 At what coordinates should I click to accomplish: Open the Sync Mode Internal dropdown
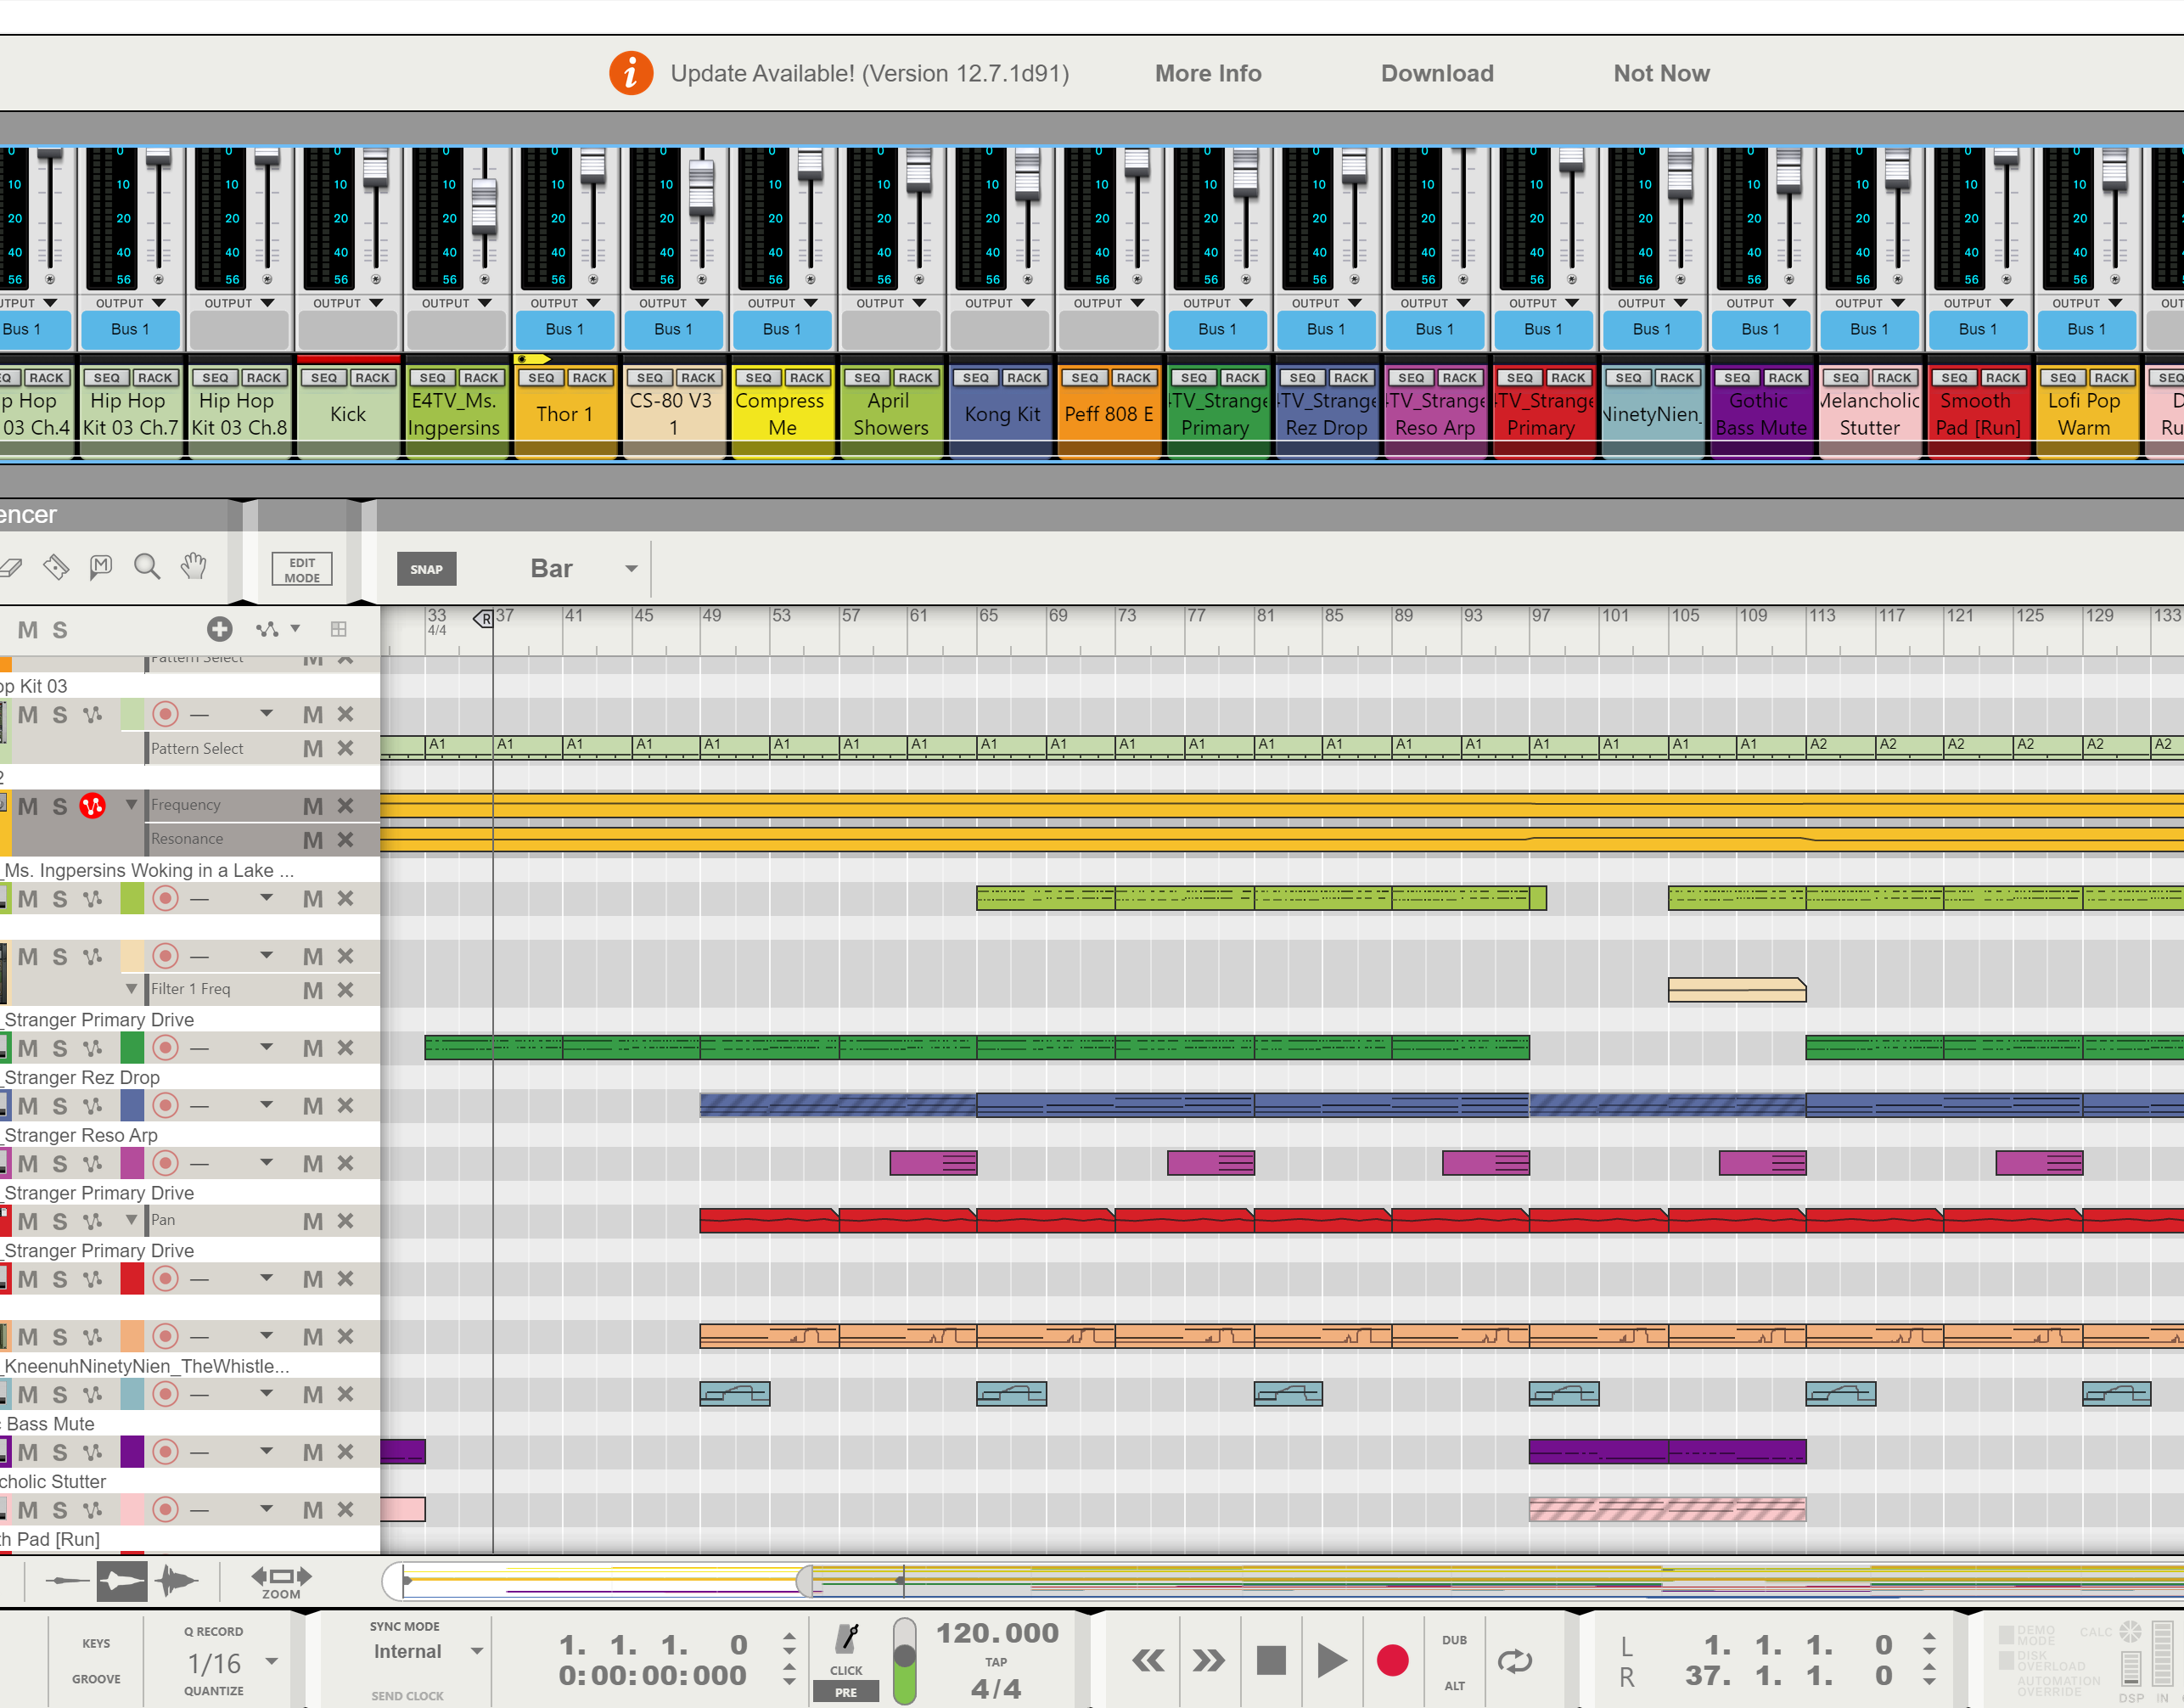(x=477, y=1652)
